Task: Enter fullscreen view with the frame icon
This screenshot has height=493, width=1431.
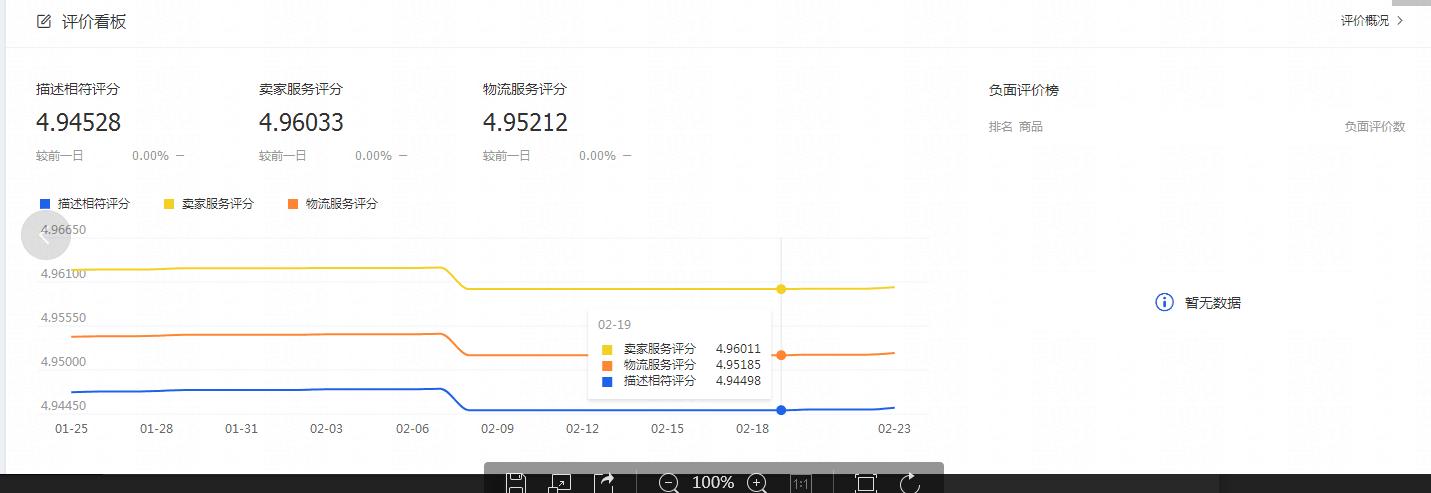Action: pyautogui.click(x=866, y=483)
